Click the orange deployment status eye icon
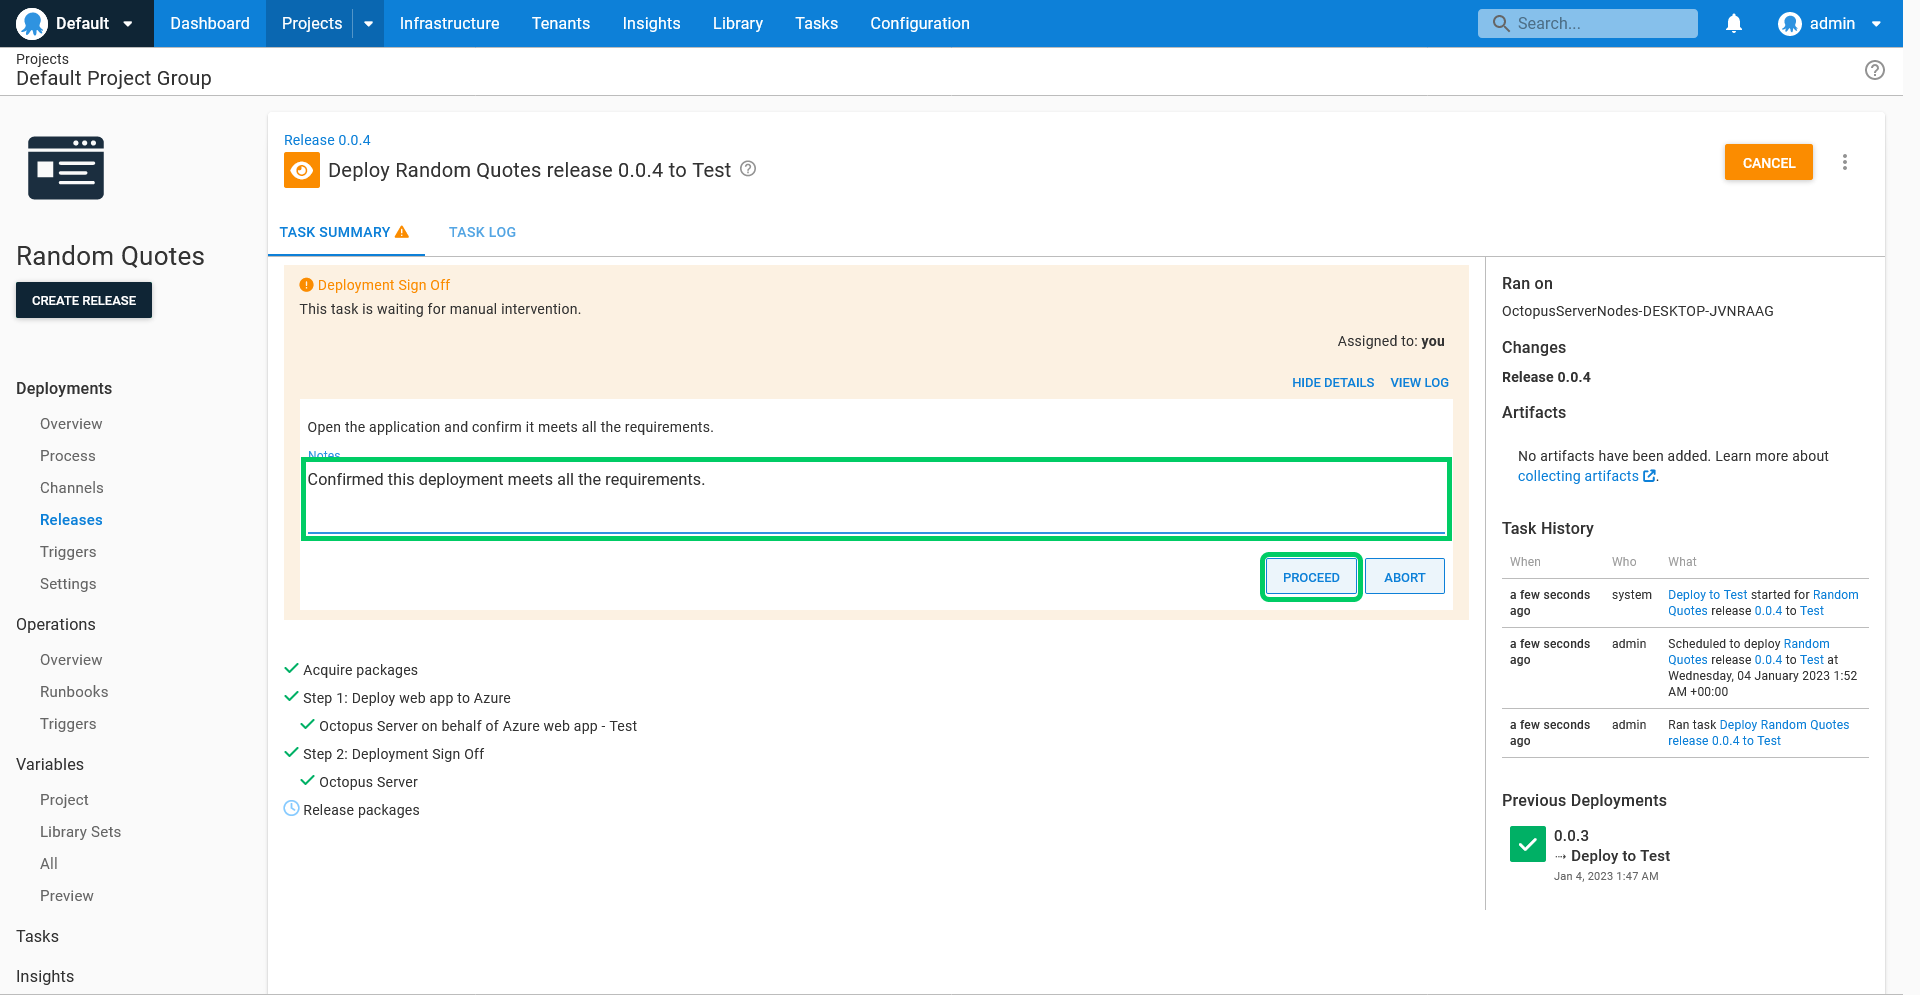 (x=302, y=170)
